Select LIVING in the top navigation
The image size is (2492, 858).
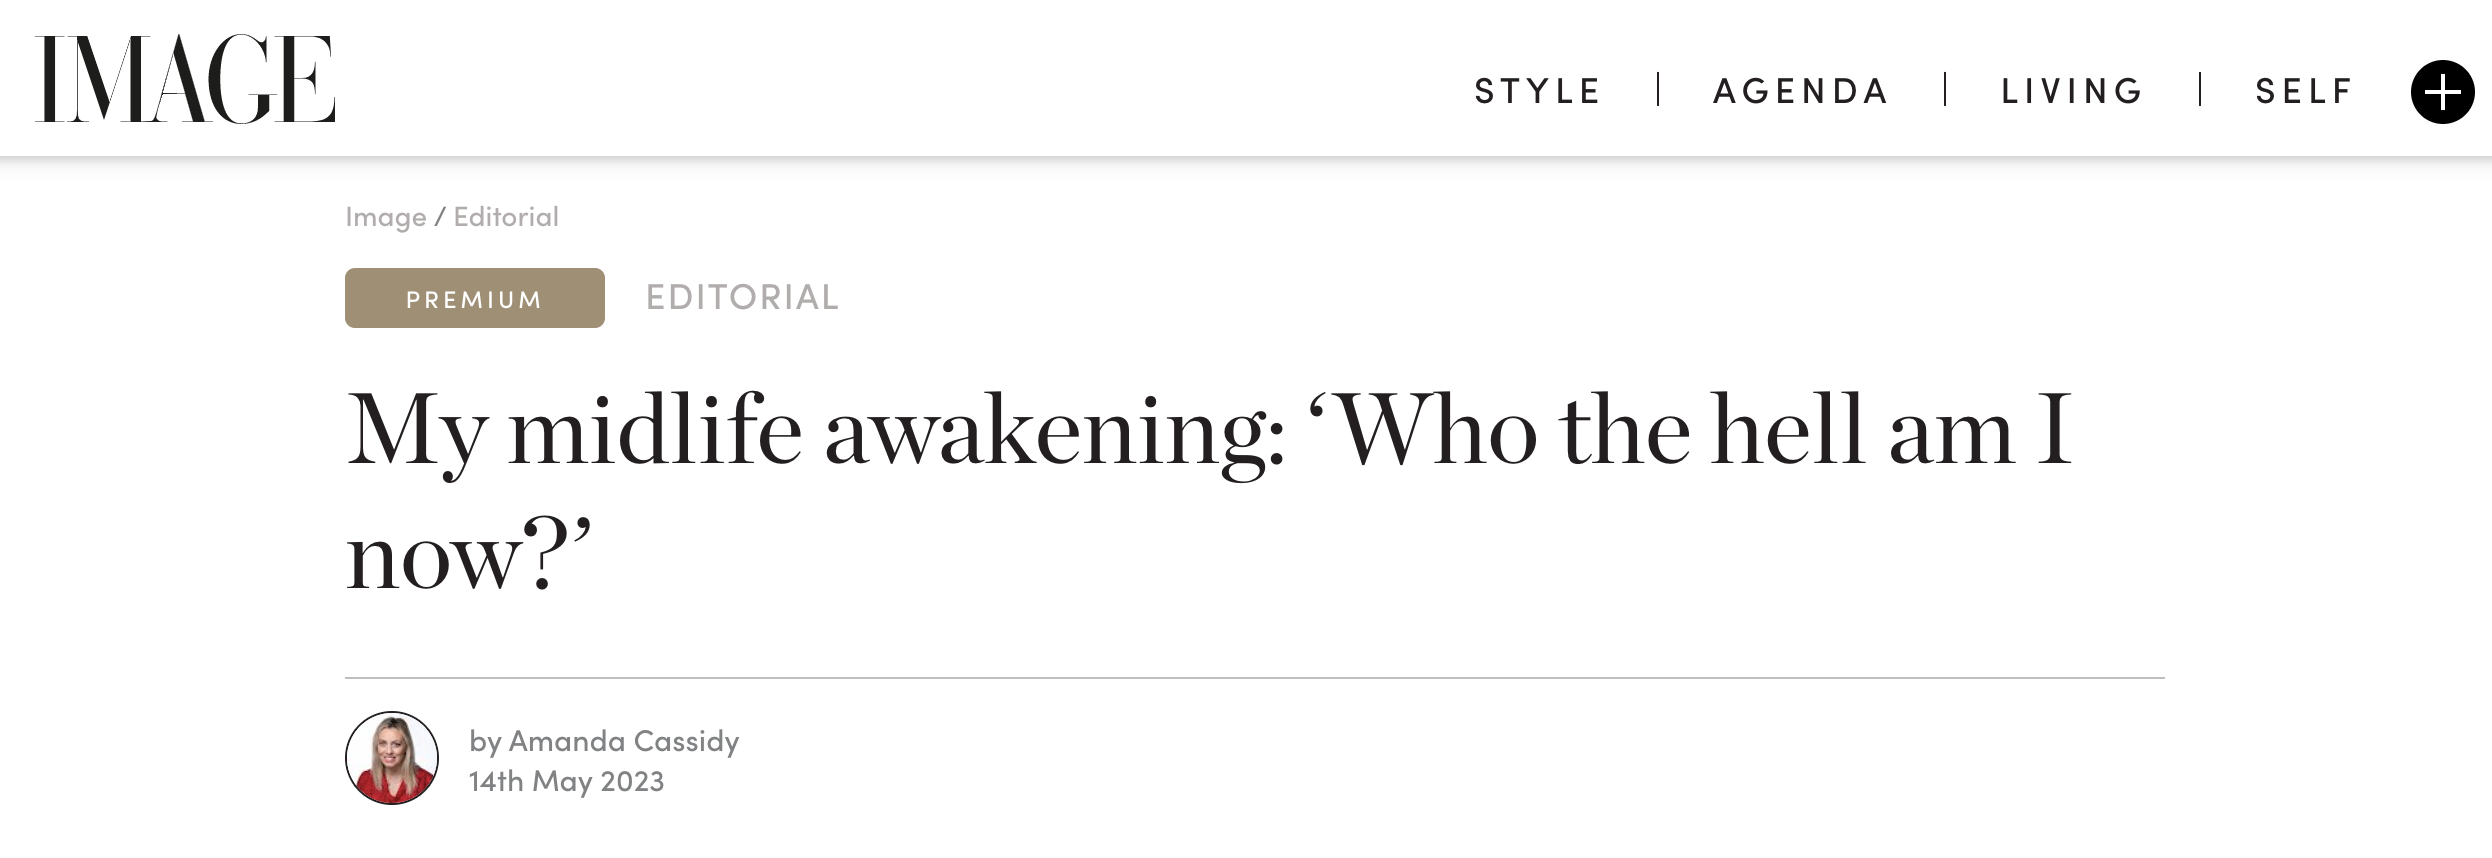point(2072,91)
